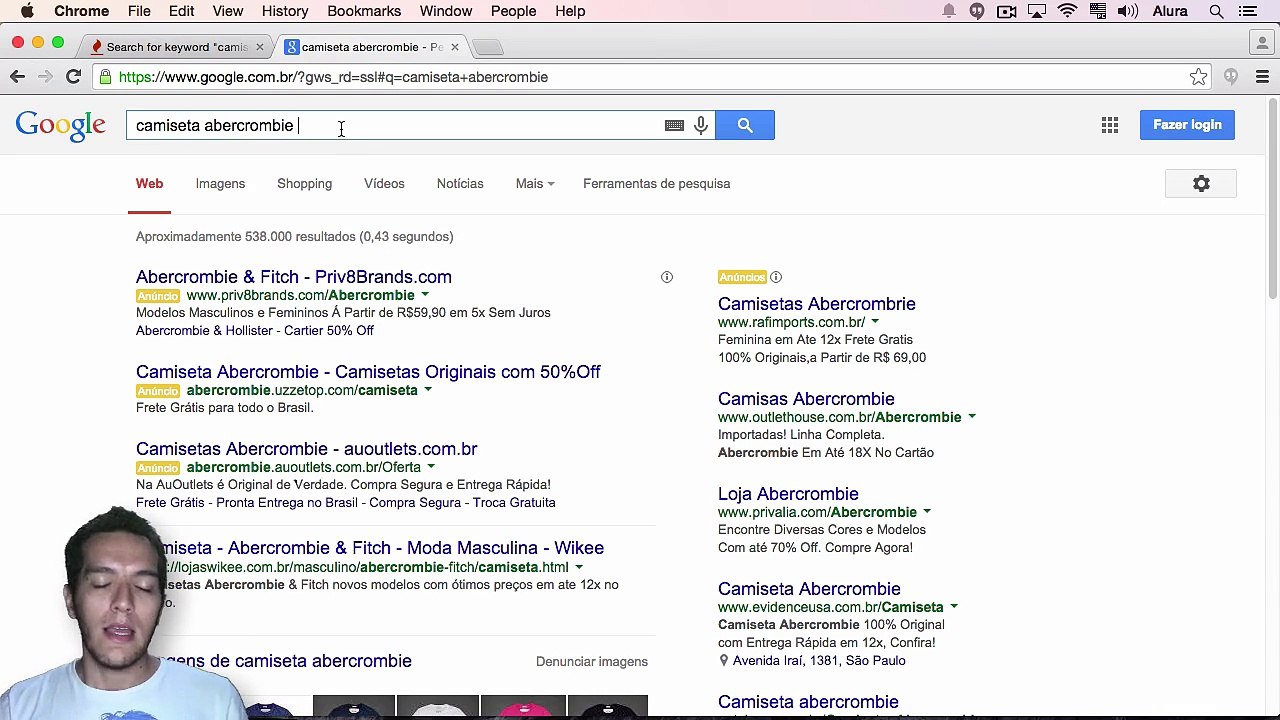Open 'Abercrombie & Fitch - Priv8Brands.com' result
This screenshot has height=720, width=1280.
click(x=294, y=277)
